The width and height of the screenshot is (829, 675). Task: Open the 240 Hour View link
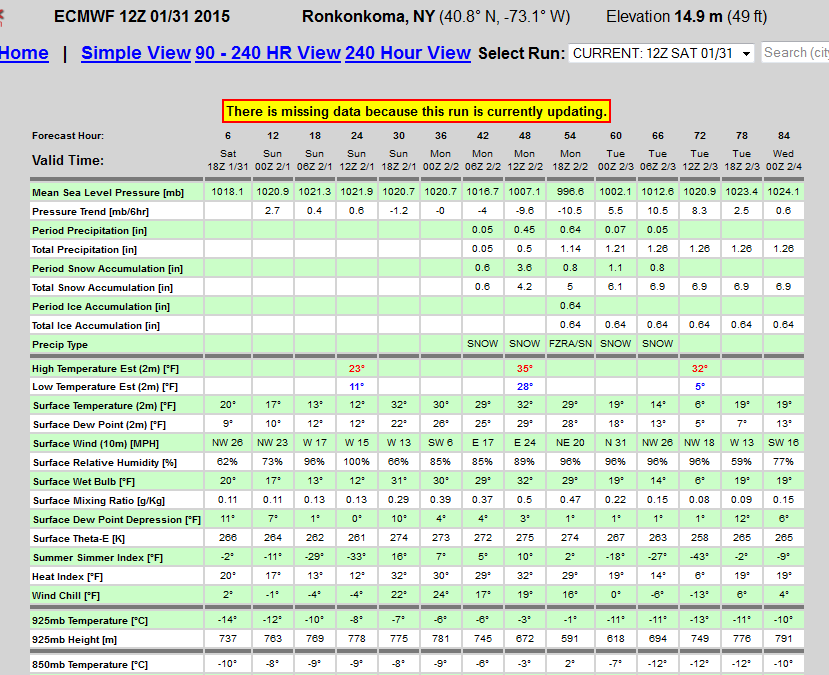[408, 53]
